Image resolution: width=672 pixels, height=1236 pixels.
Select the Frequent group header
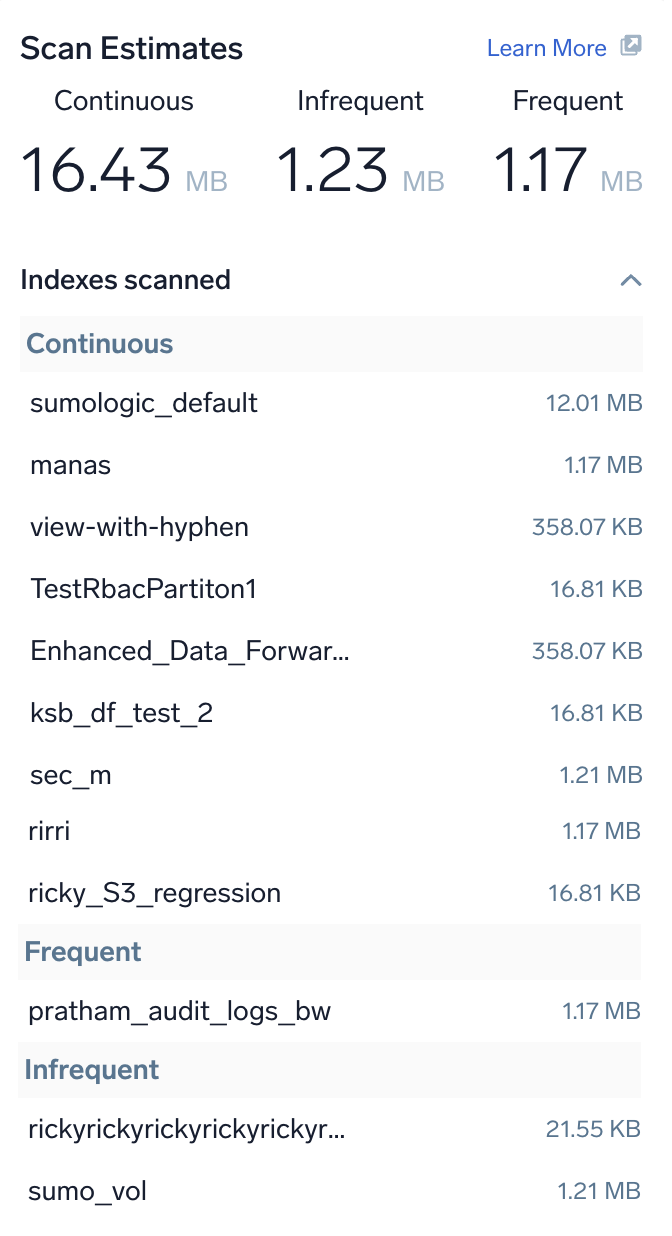pyautogui.click(x=83, y=952)
